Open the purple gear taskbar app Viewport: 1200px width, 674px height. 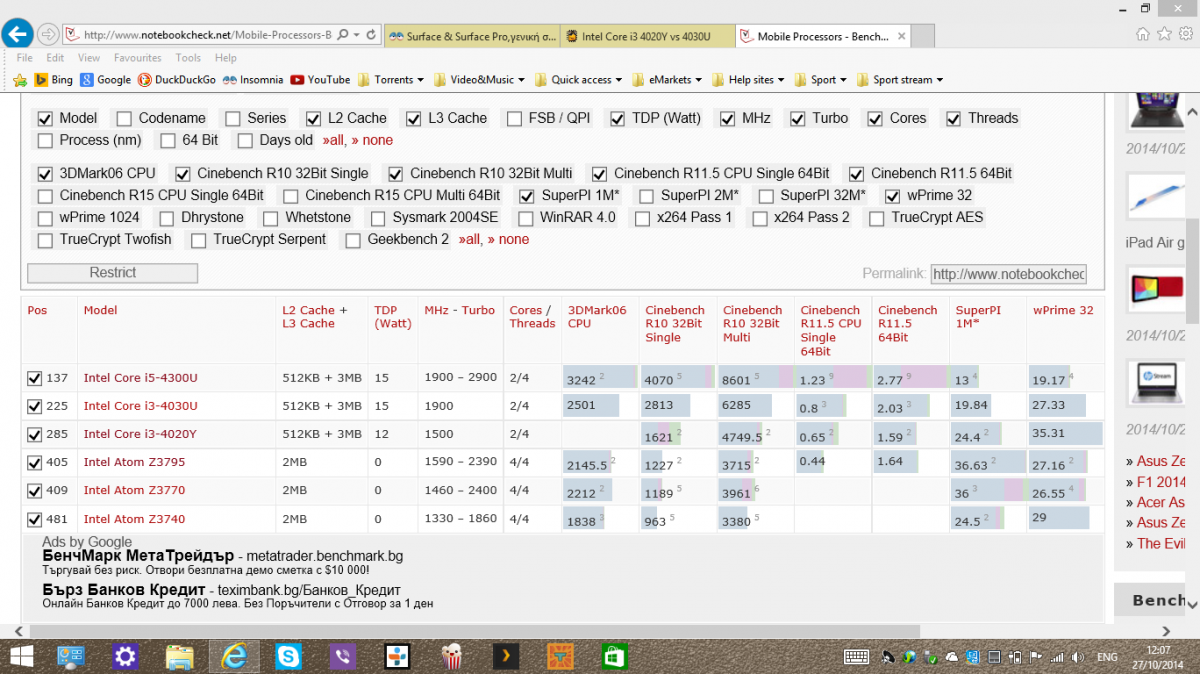point(125,657)
